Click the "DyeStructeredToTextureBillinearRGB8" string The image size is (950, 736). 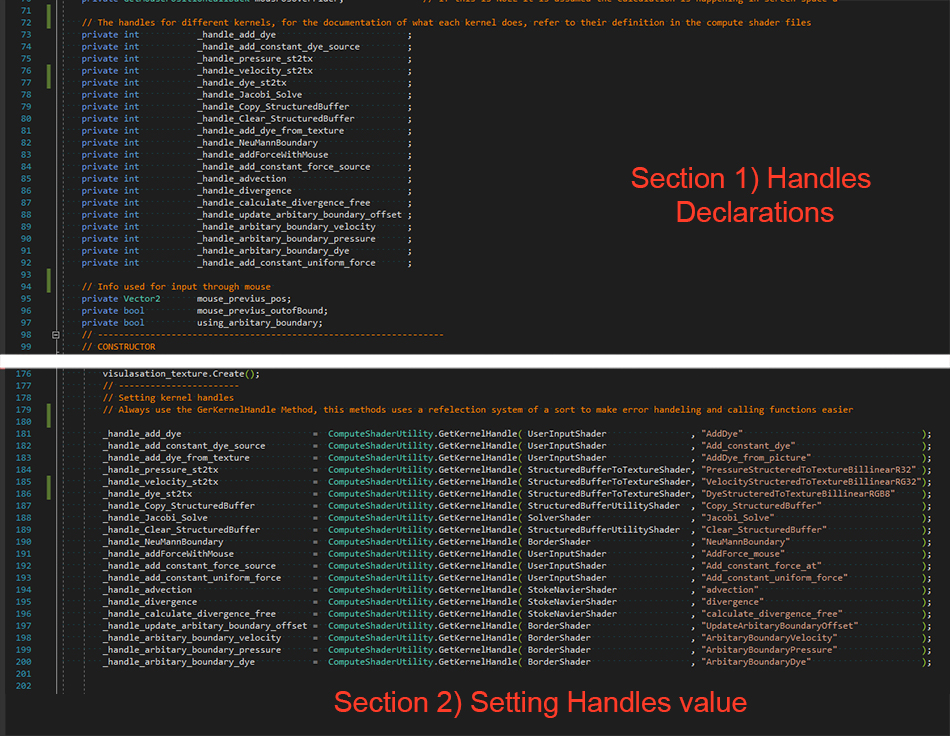point(798,494)
